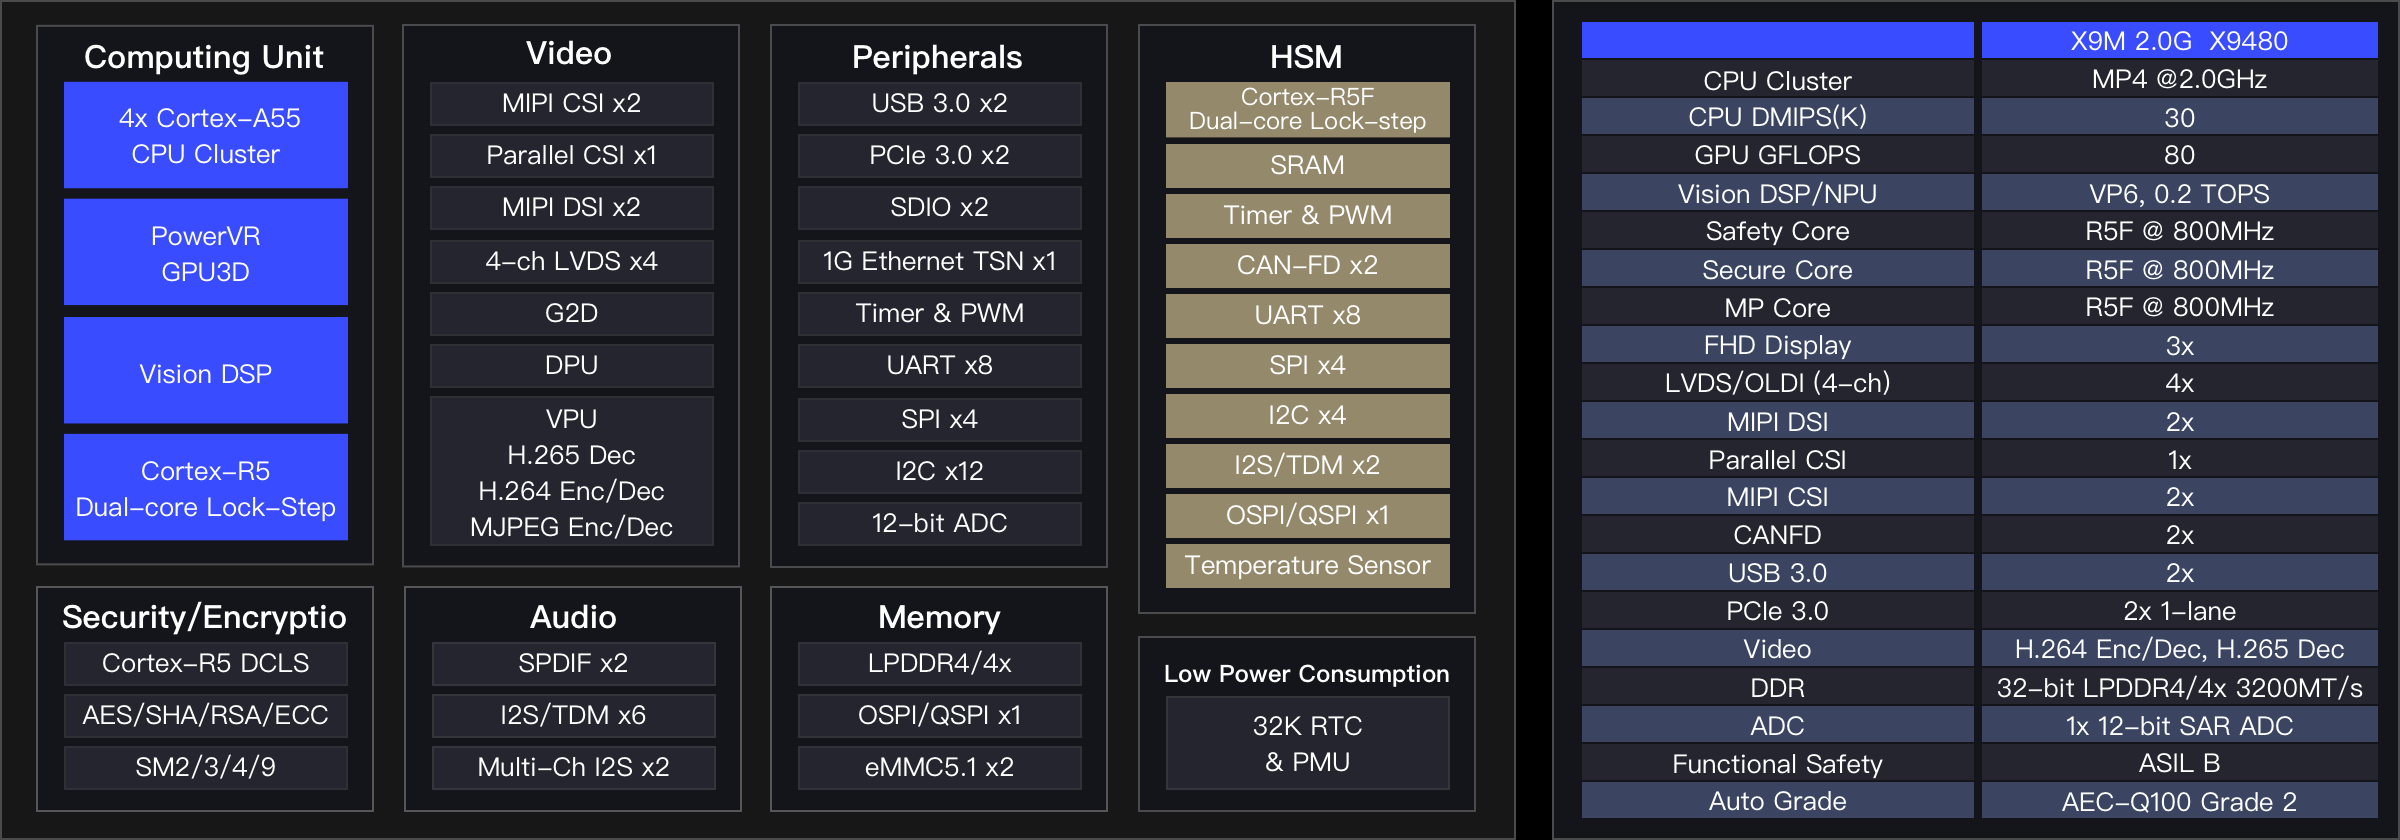Click the CPU DMIPS(K) row label
This screenshot has width=2400, height=840.
pos(1777,117)
